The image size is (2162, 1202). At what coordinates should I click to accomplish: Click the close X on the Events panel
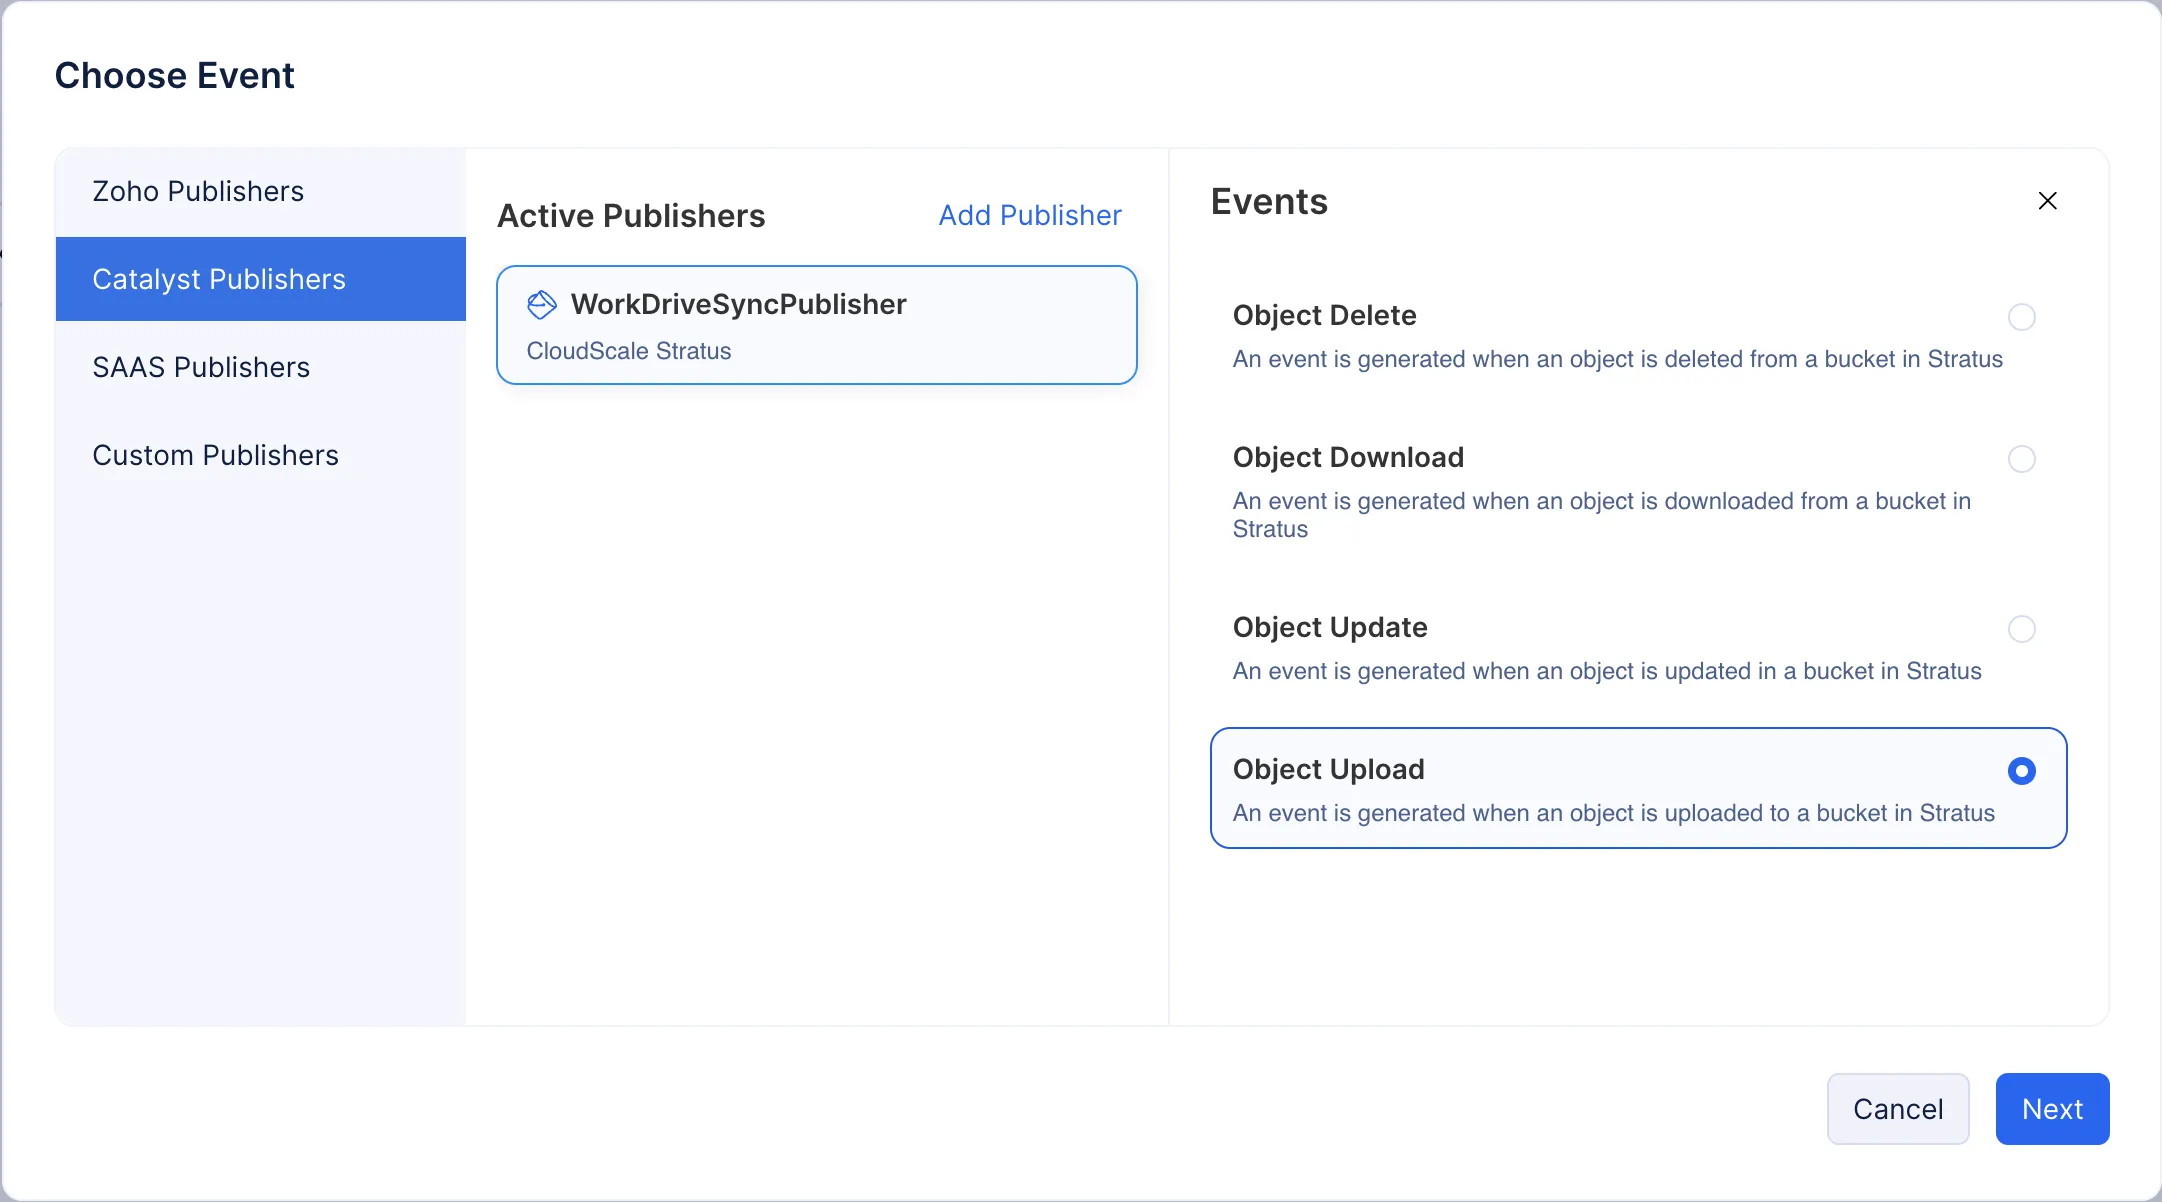[2046, 200]
